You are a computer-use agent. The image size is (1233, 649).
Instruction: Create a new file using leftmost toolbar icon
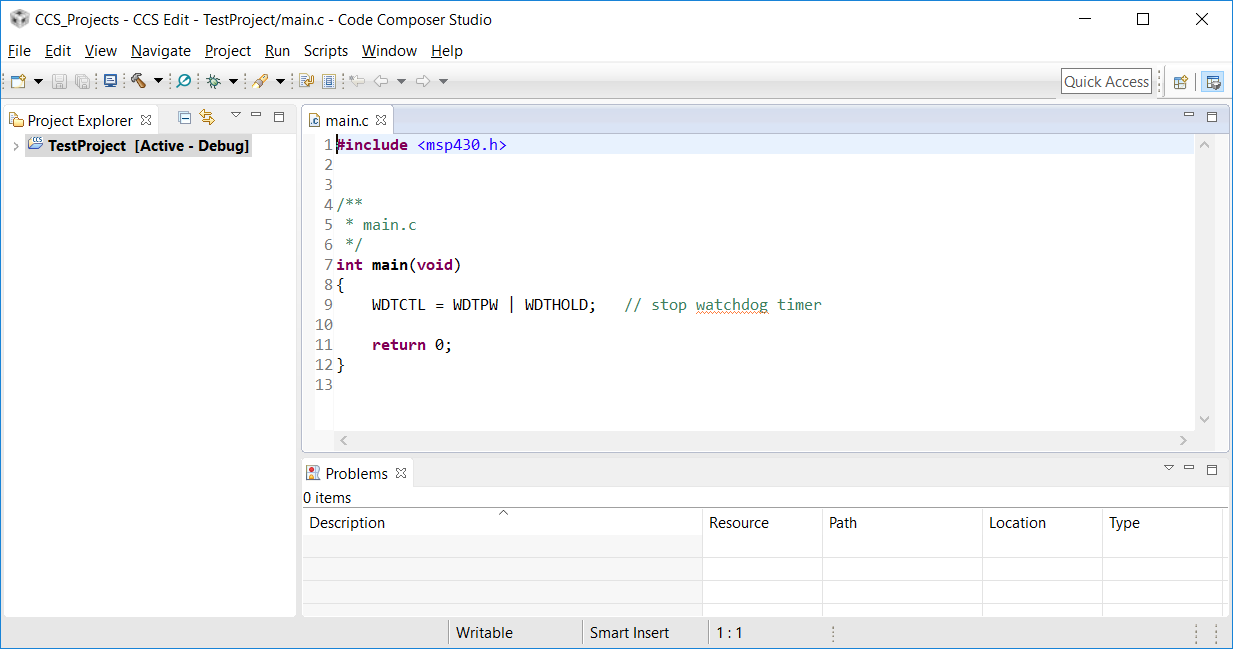point(16,81)
